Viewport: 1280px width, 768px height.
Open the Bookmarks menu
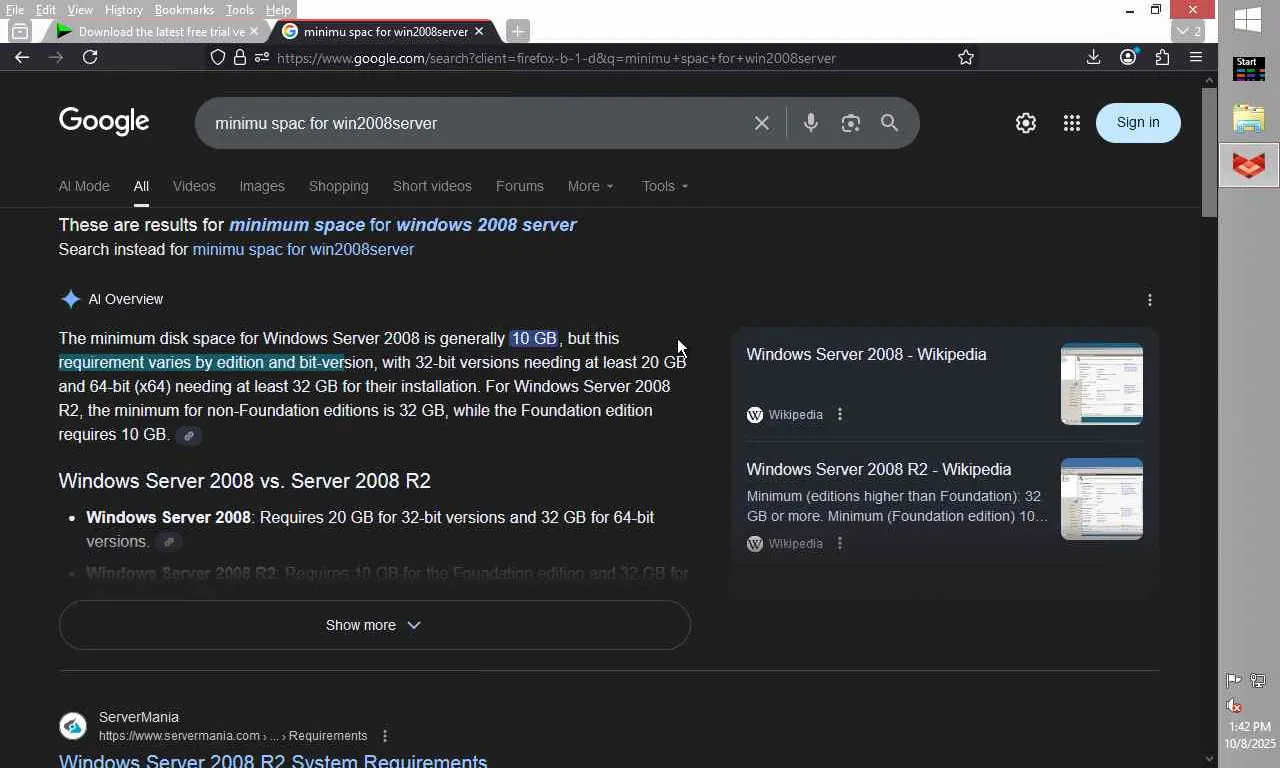(184, 10)
